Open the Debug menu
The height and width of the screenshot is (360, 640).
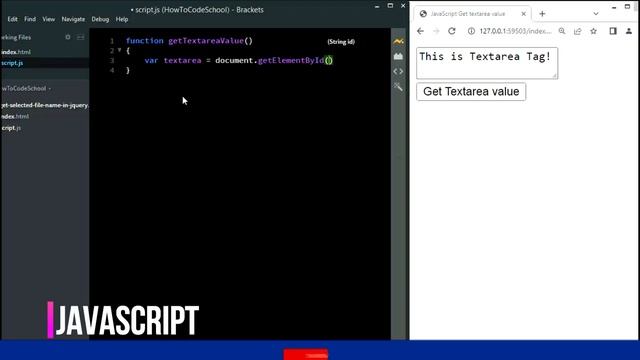pyautogui.click(x=100, y=19)
